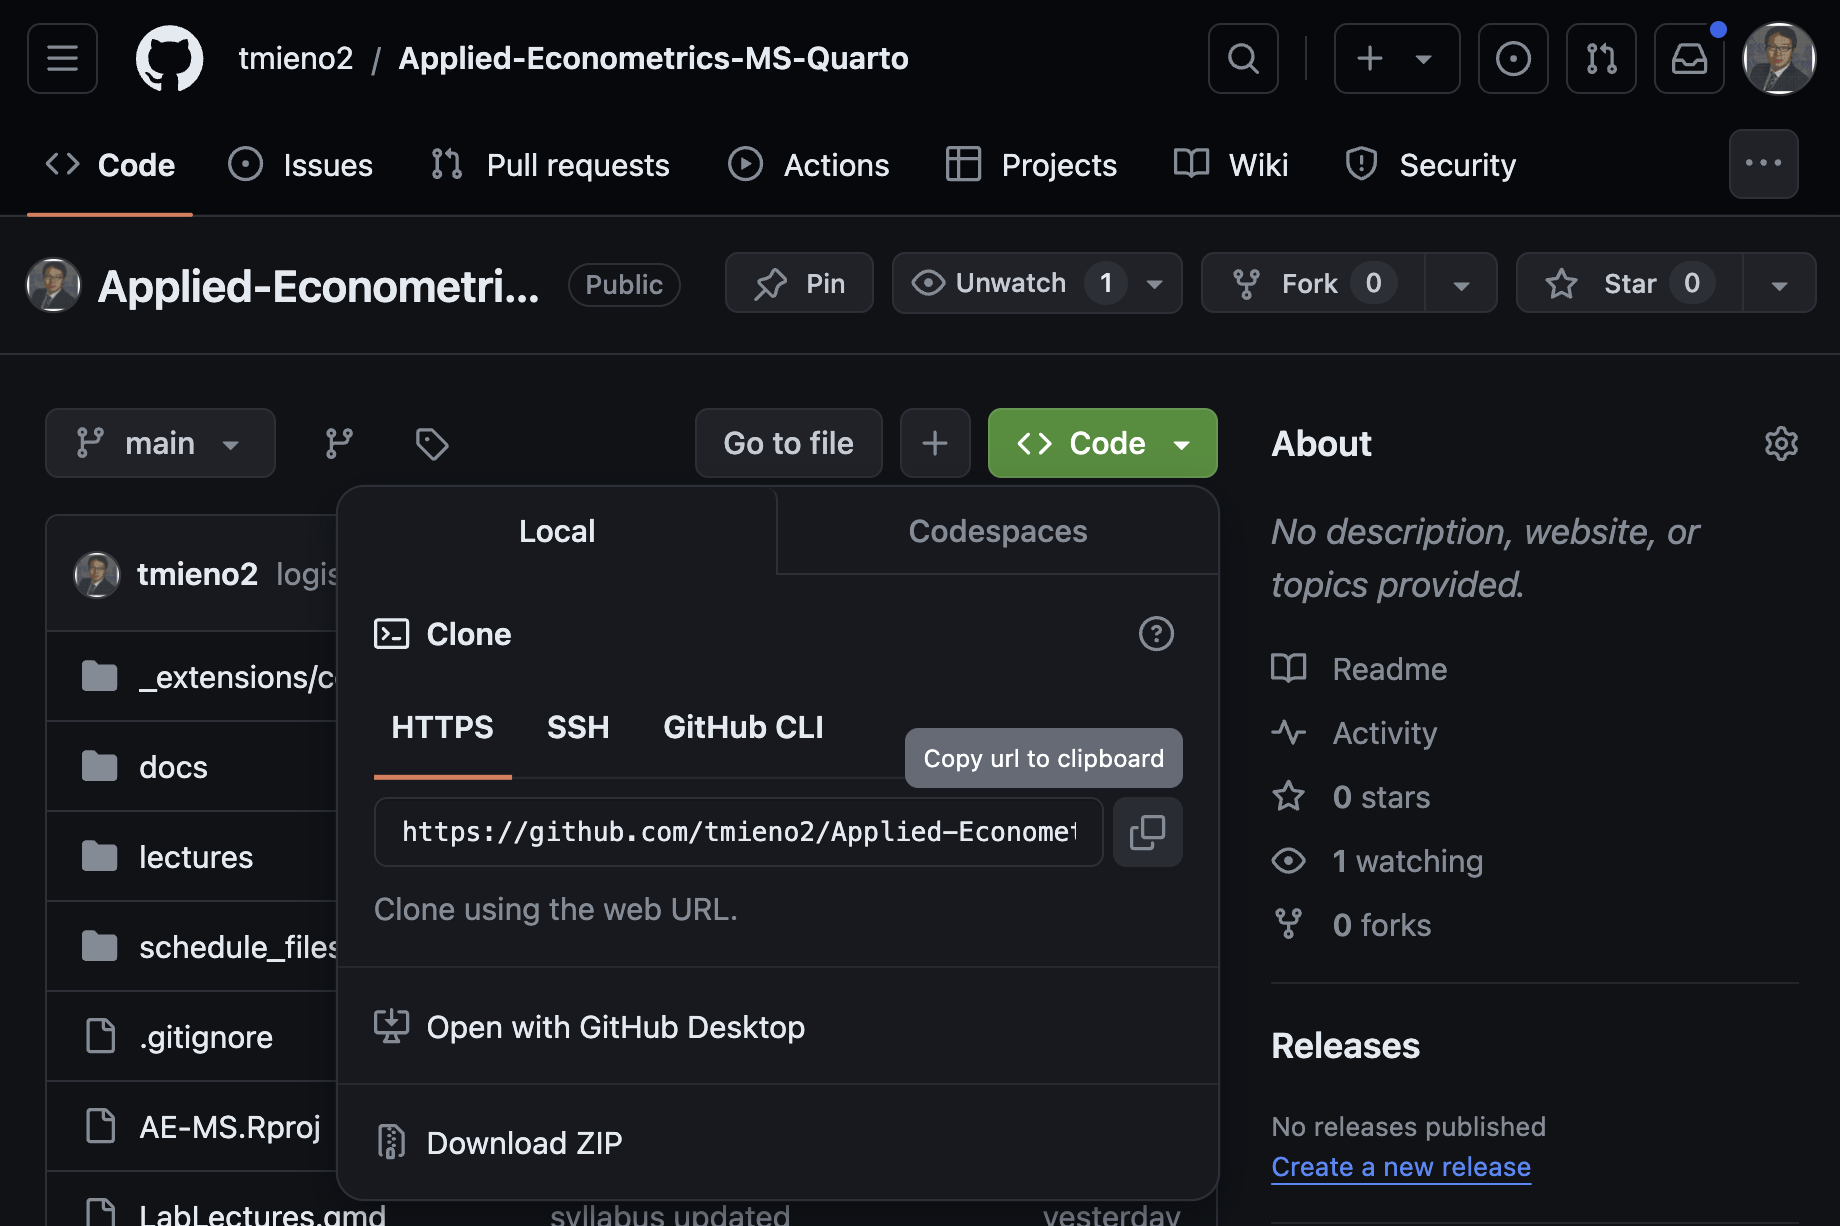View the repository tags icon
The width and height of the screenshot is (1840, 1226).
(x=432, y=443)
